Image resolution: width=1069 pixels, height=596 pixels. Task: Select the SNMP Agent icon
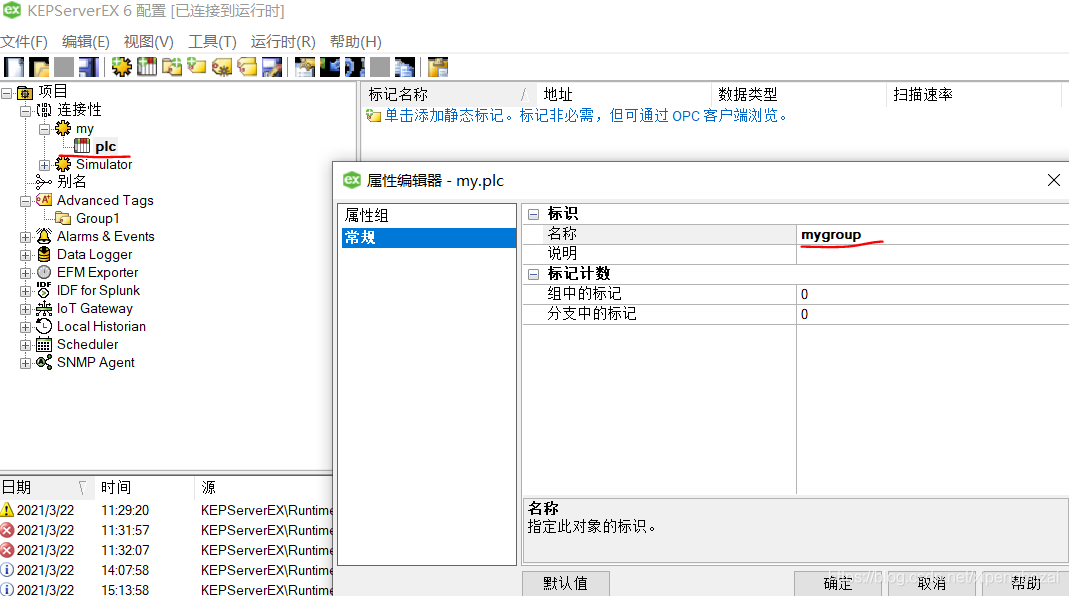click(44, 362)
